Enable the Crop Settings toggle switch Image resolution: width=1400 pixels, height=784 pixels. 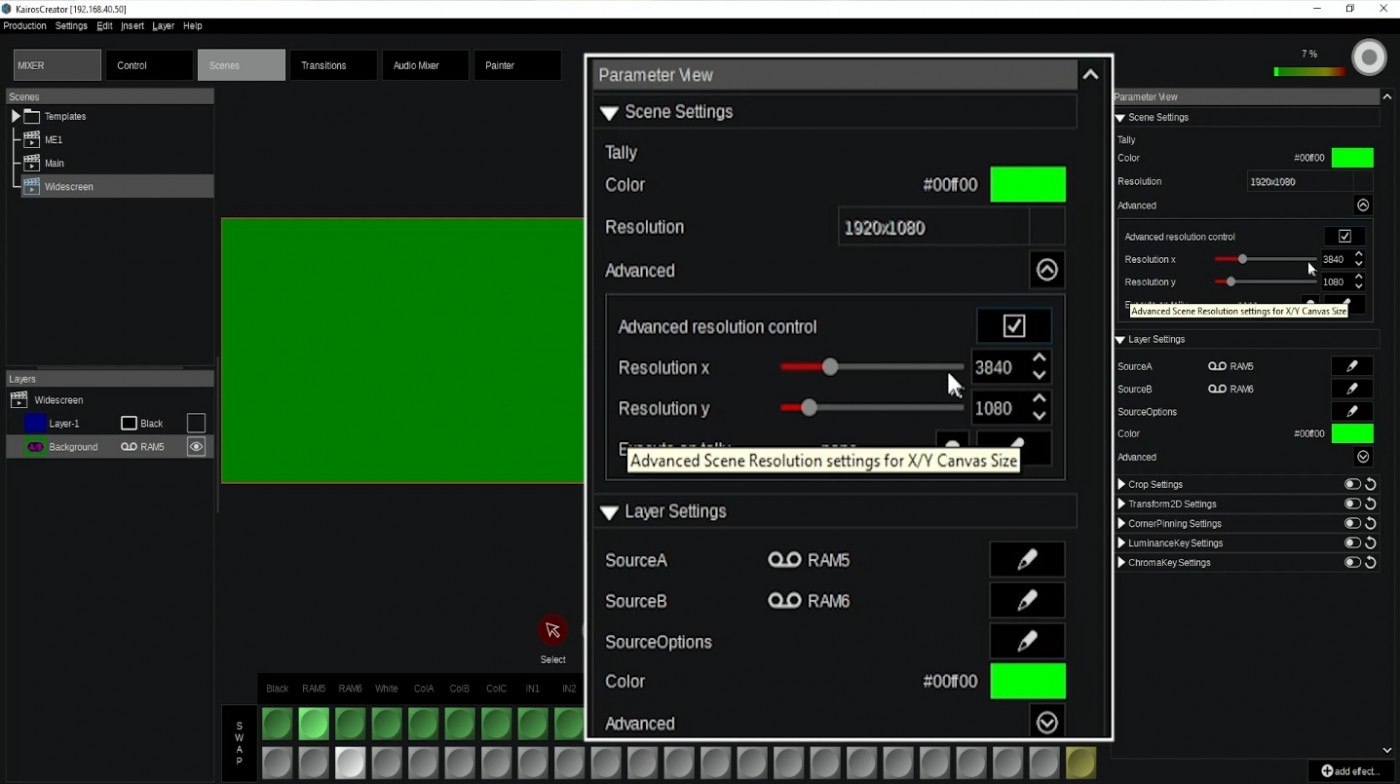1352,484
